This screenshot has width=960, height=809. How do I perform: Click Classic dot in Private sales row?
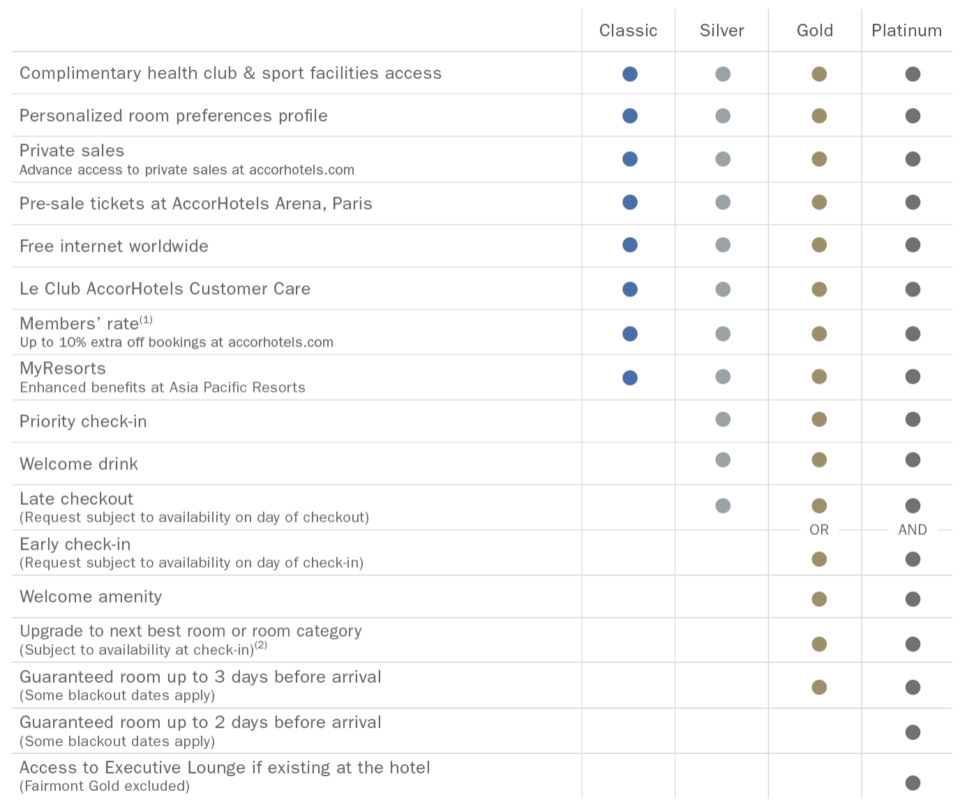click(630, 159)
